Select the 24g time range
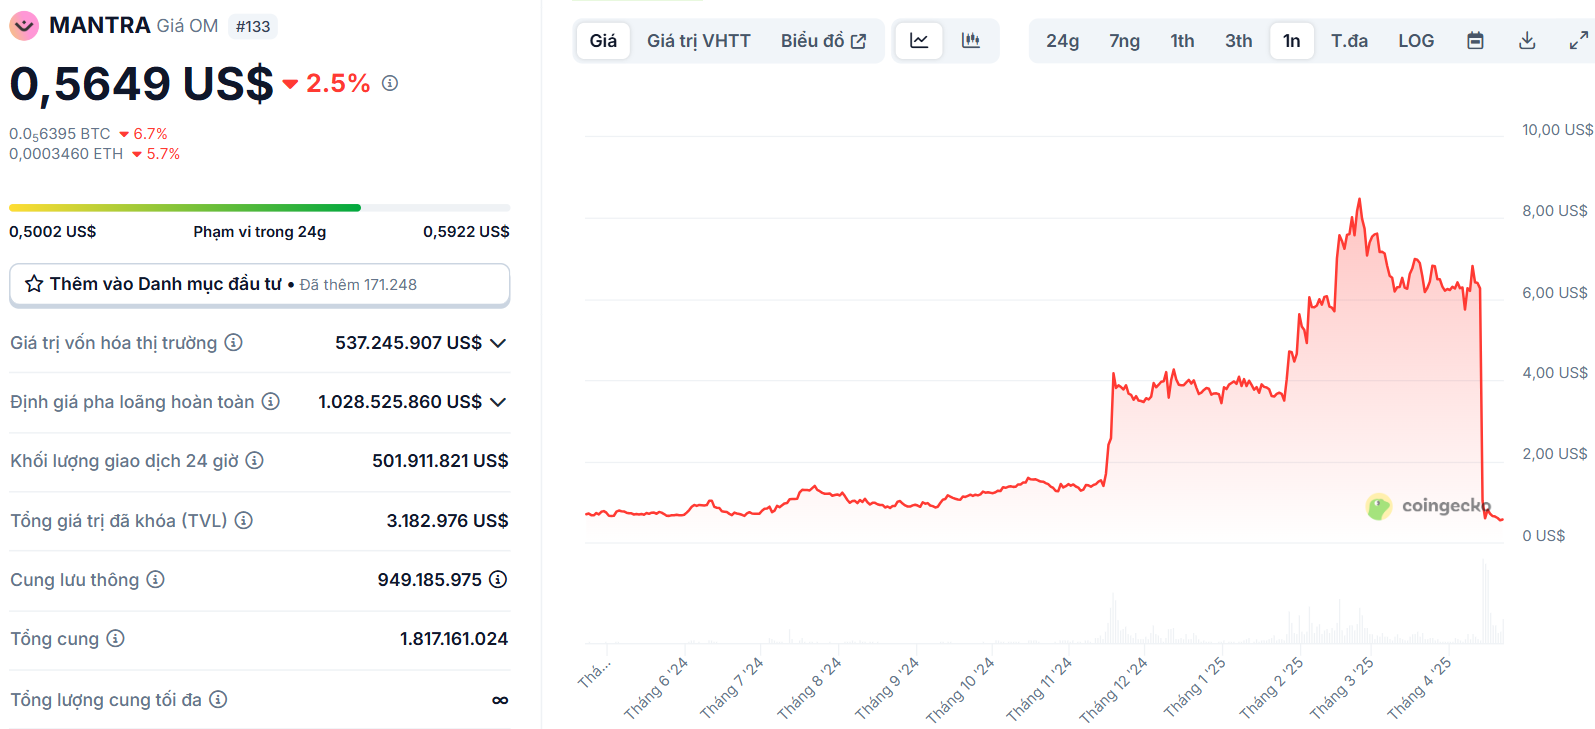 [1062, 41]
